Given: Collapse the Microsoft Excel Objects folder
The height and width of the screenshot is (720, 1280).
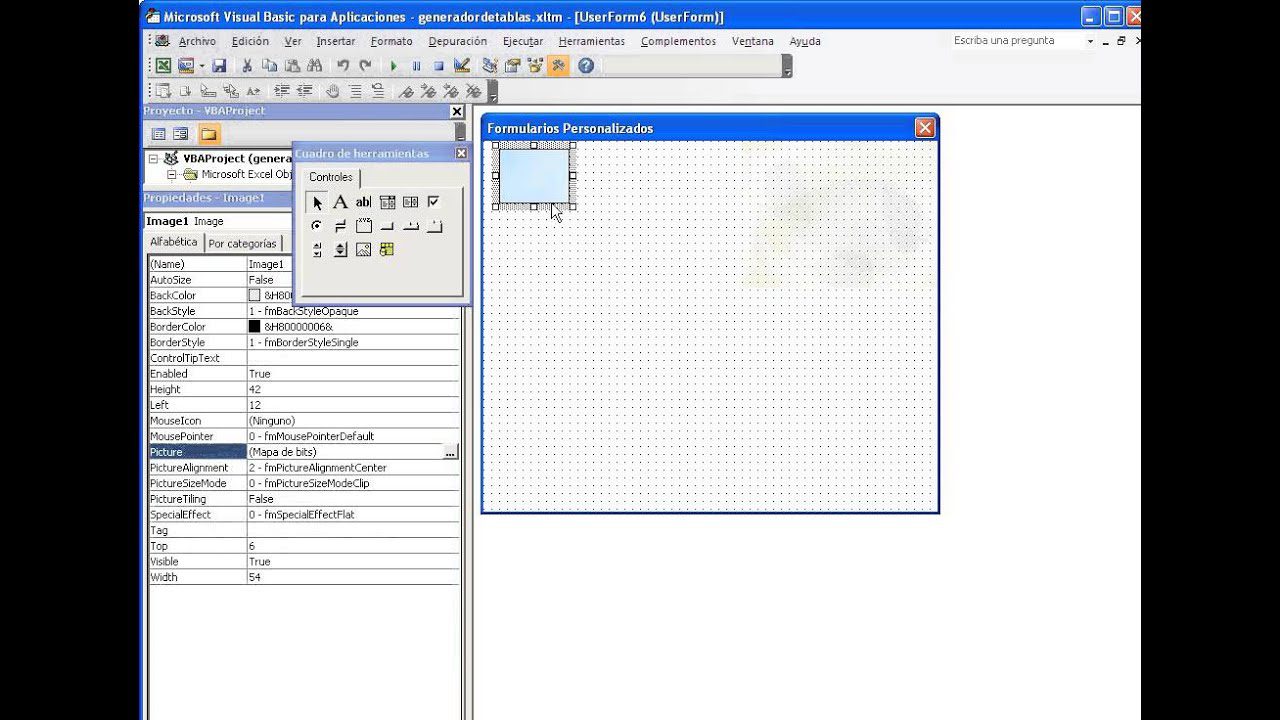Looking at the screenshot, I should coord(171,174).
